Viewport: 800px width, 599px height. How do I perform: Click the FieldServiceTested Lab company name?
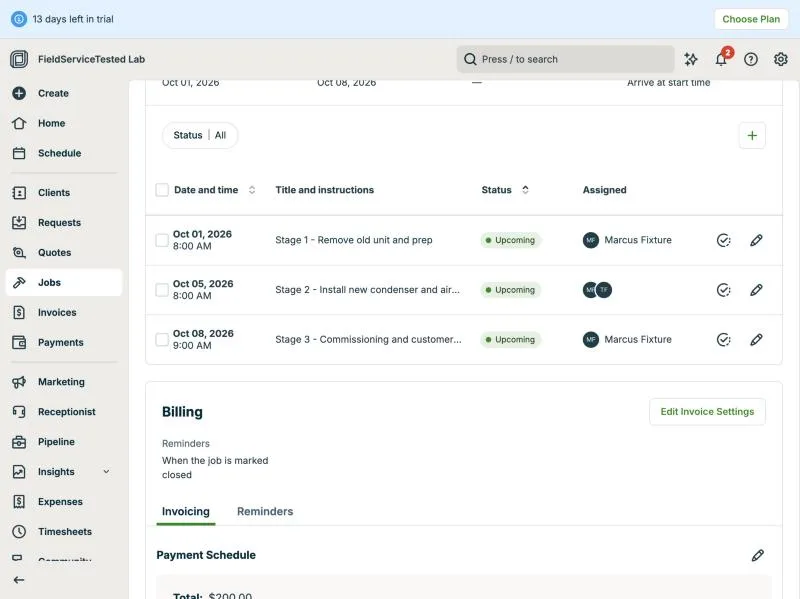tap(91, 59)
